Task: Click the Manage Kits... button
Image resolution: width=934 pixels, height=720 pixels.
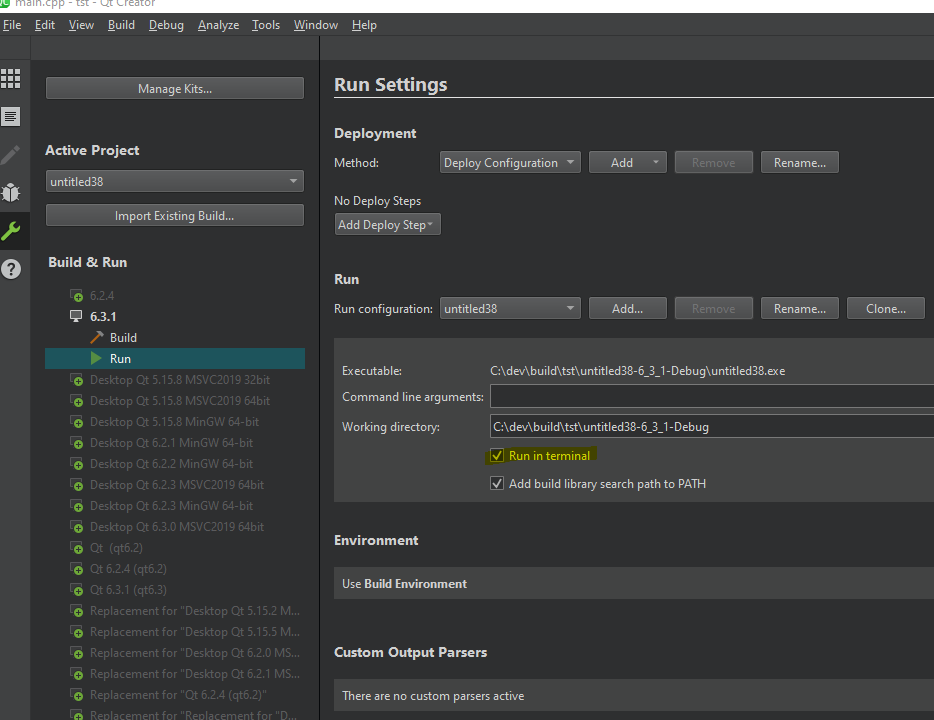Action: [175, 89]
